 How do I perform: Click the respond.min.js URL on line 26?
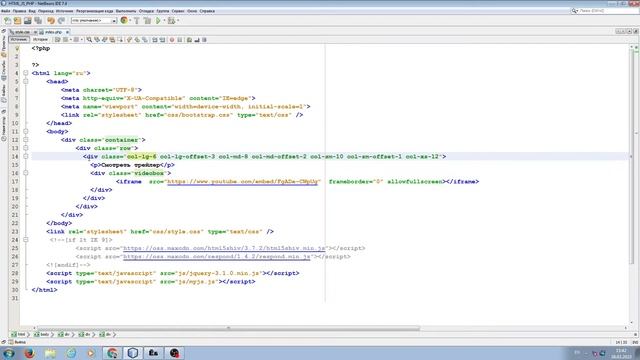coord(217,256)
